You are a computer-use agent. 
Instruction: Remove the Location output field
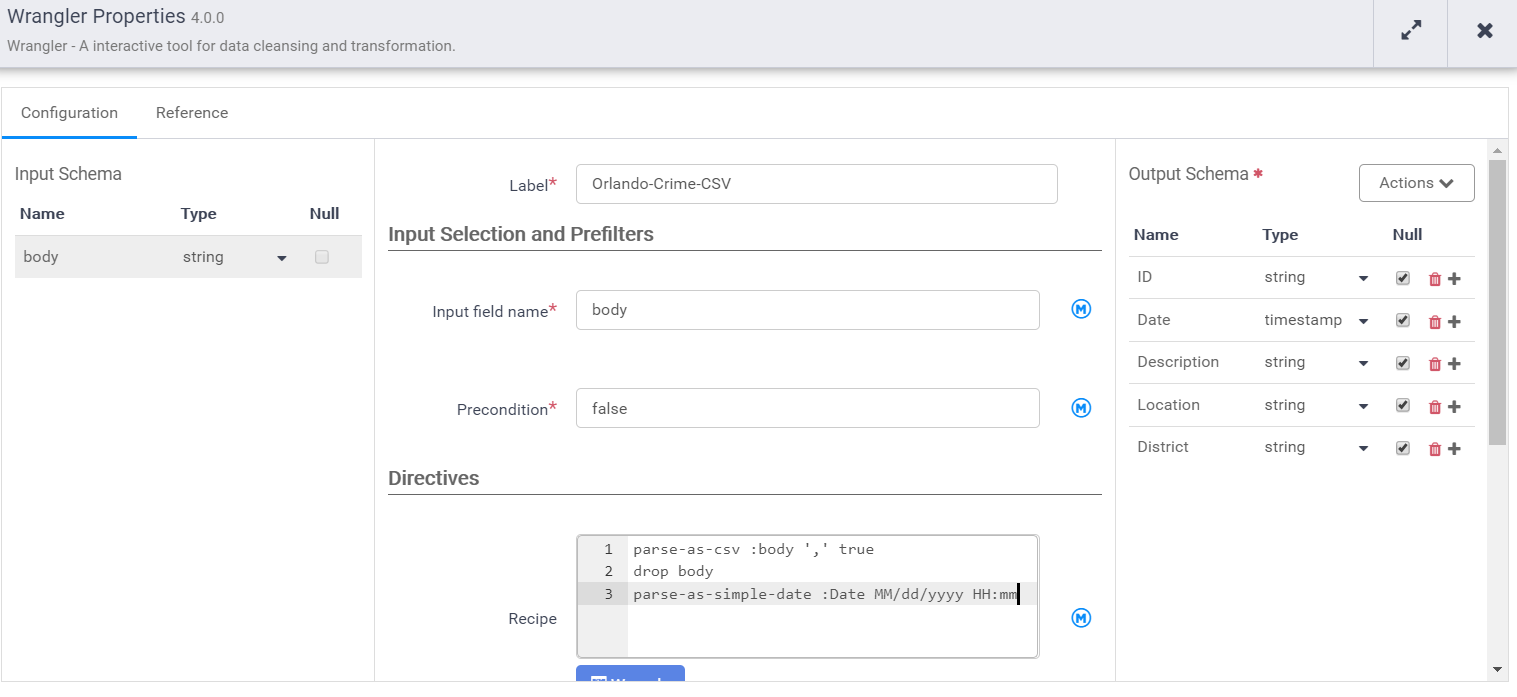1435,406
